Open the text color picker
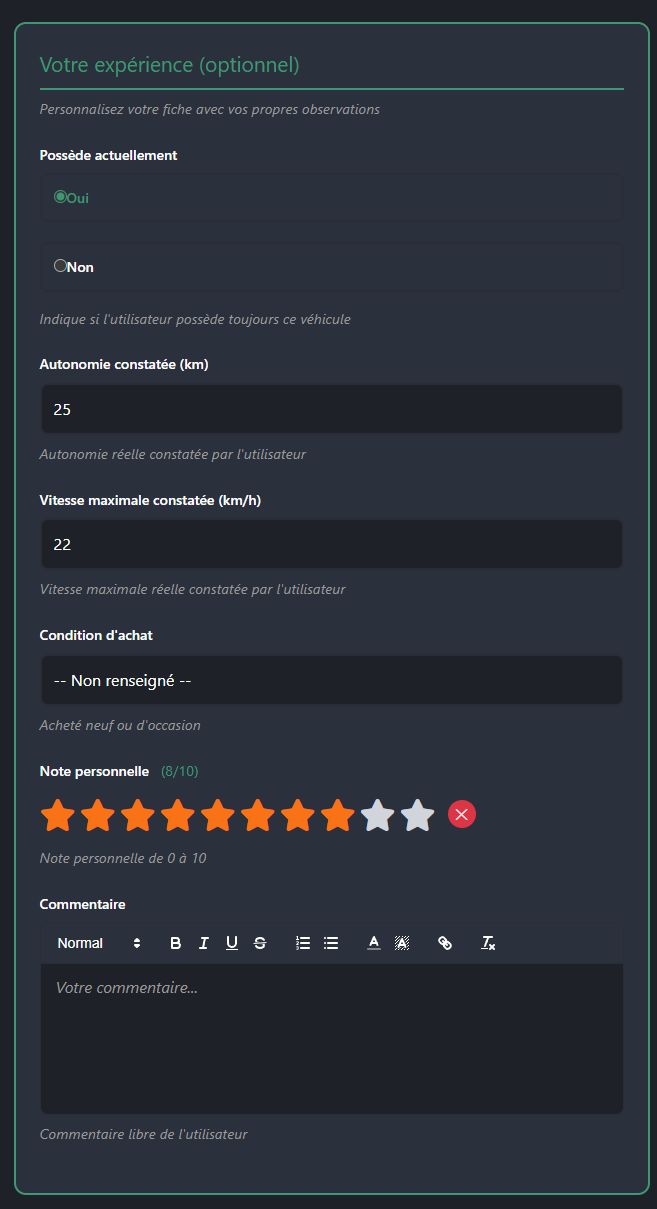657x1209 pixels. 374,943
